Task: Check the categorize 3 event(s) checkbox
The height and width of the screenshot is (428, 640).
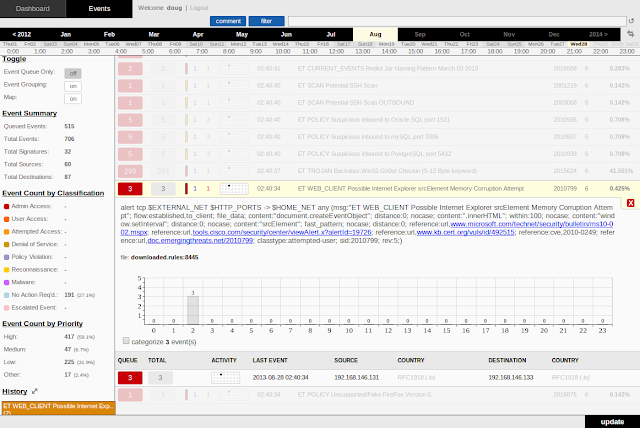Action: (x=126, y=341)
